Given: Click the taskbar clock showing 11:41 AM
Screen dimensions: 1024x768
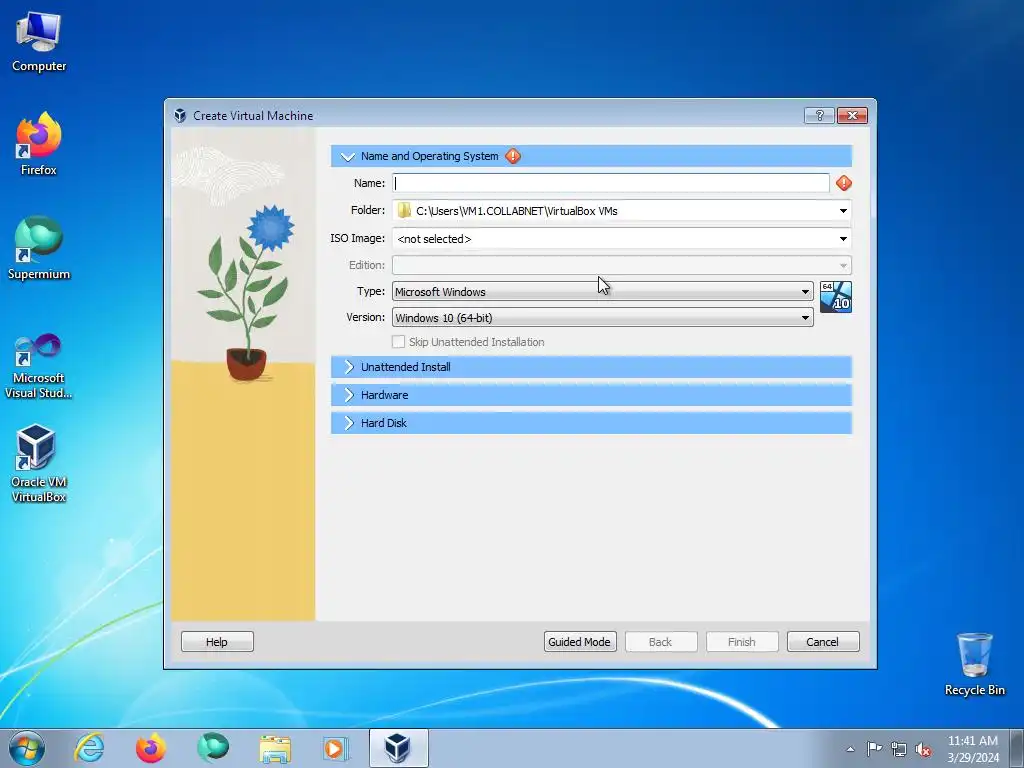Looking at the screenshot, I should [973, 749].
